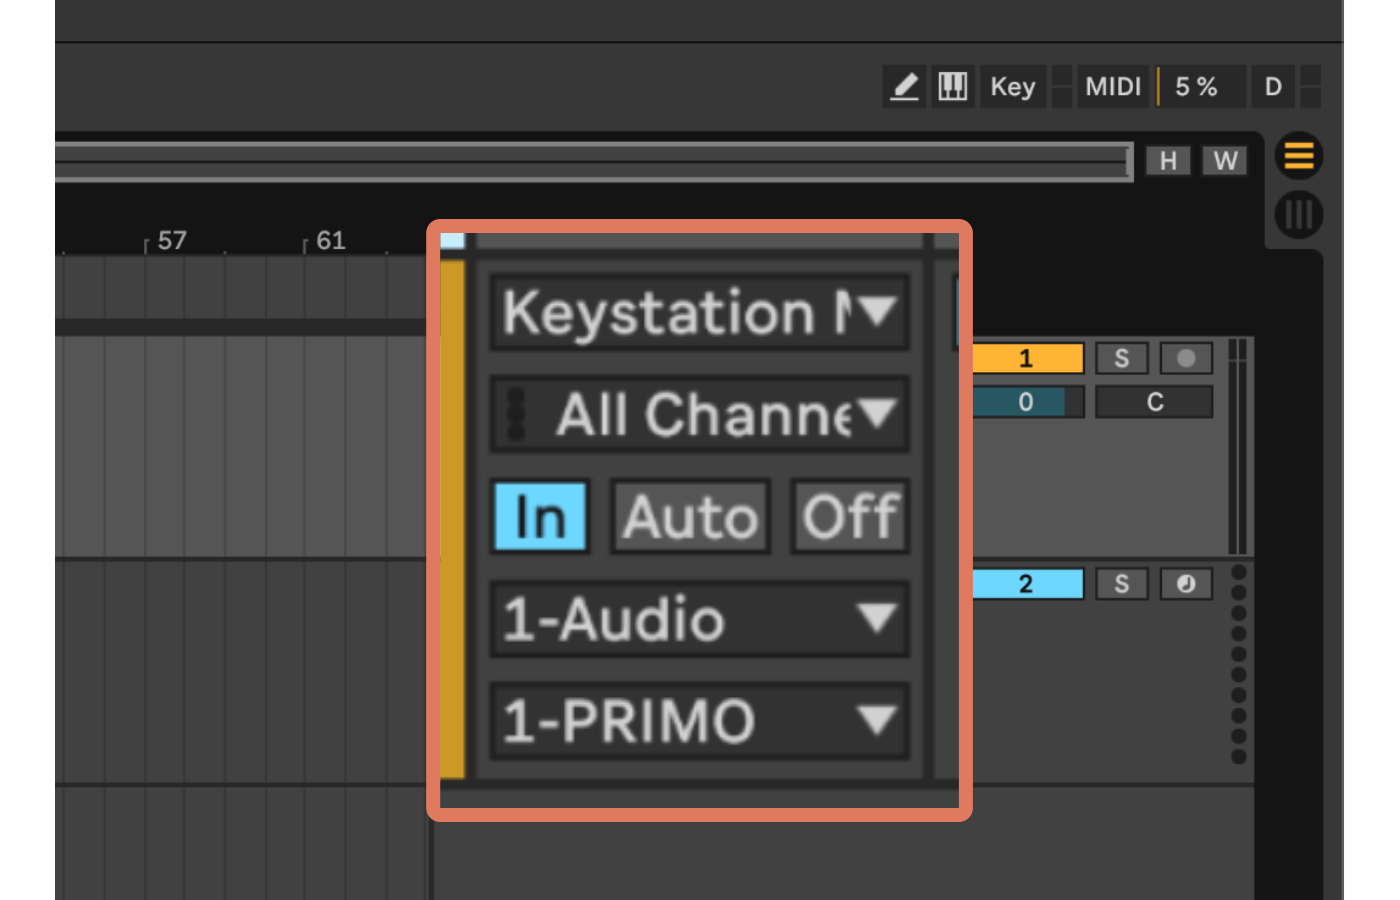
Task: Arm track 2 with the record icon
Action: (x=1186, y=584)
